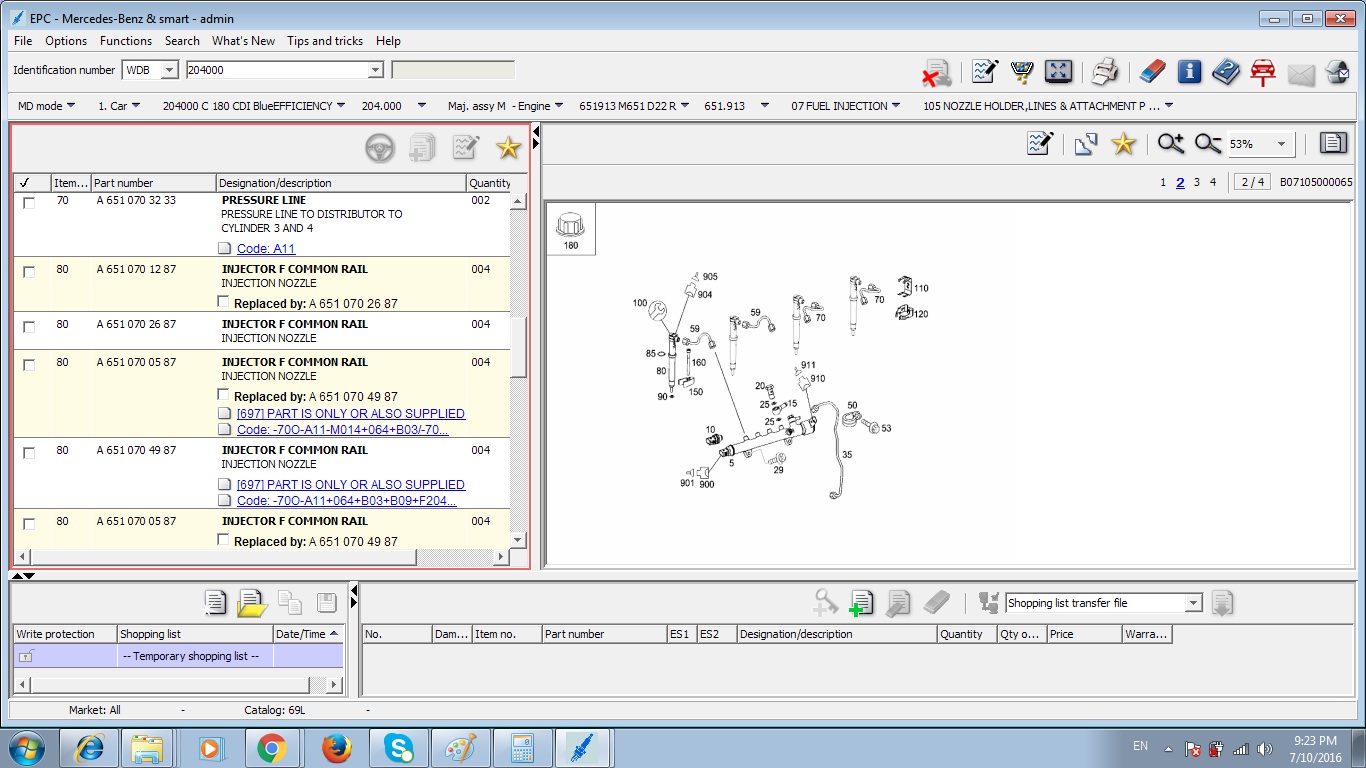Zoom out of the parts diagram

[x=1208, y=144]
